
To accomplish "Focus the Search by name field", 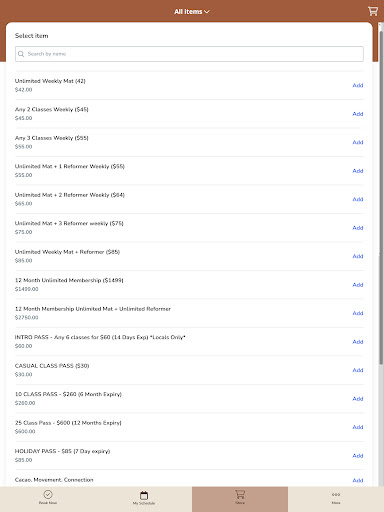I will [189, 54].
